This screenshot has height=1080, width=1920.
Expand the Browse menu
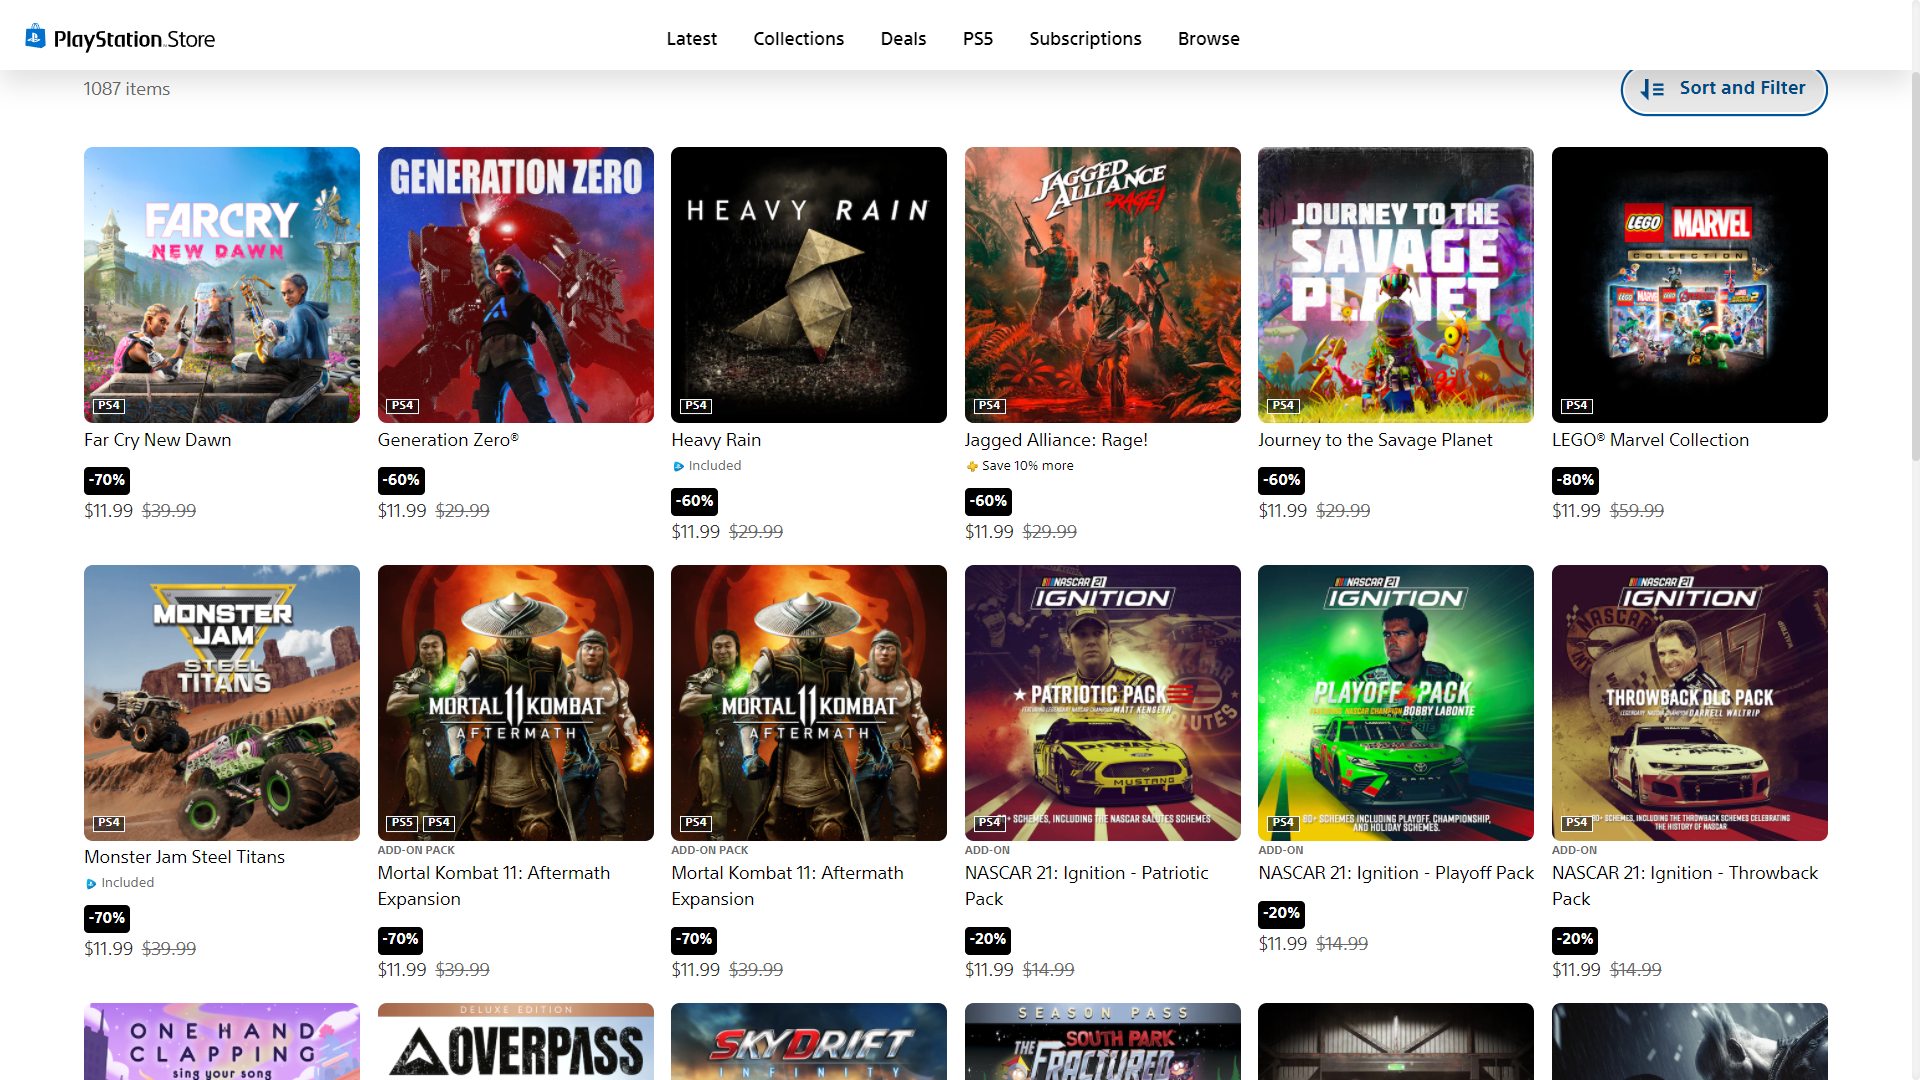coord(1208,39)
